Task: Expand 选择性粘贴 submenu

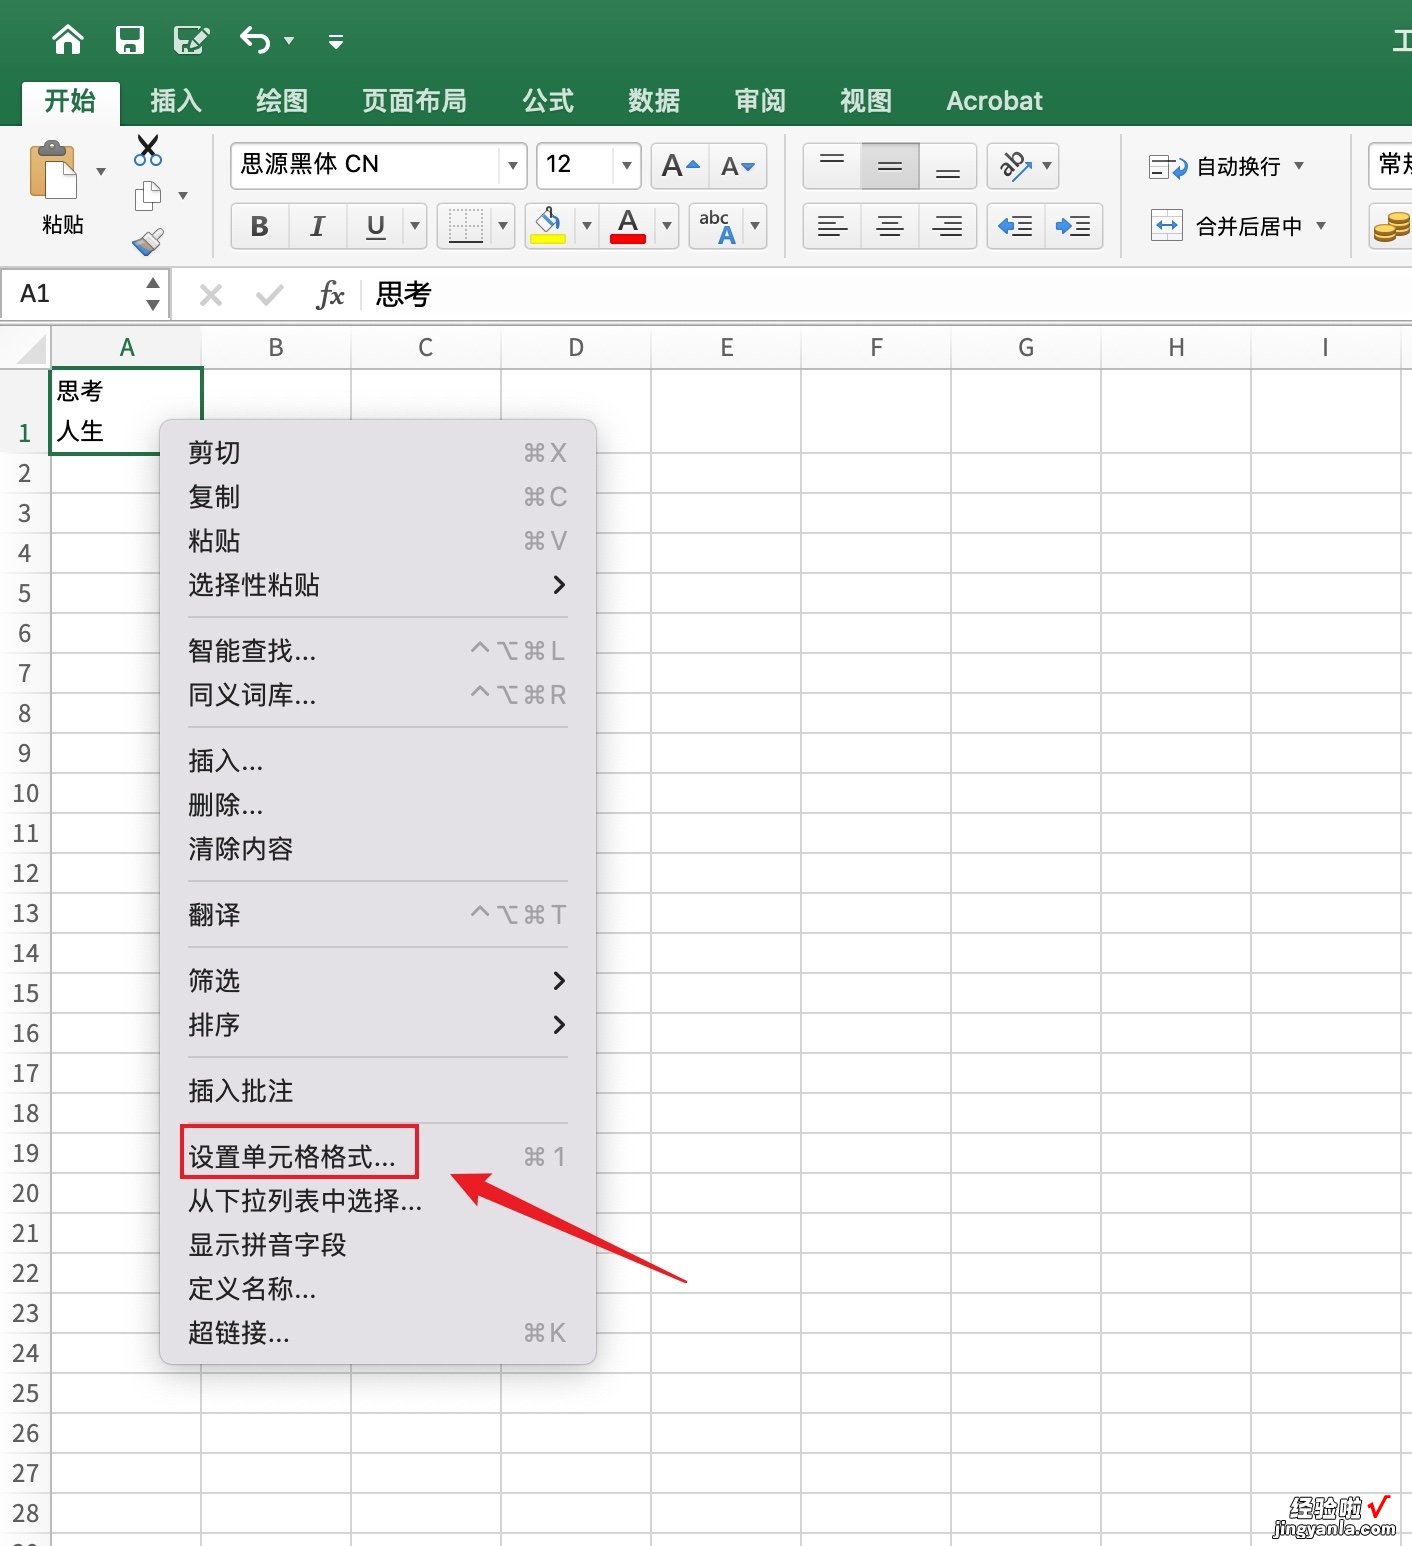Action: tap(378, 585)
